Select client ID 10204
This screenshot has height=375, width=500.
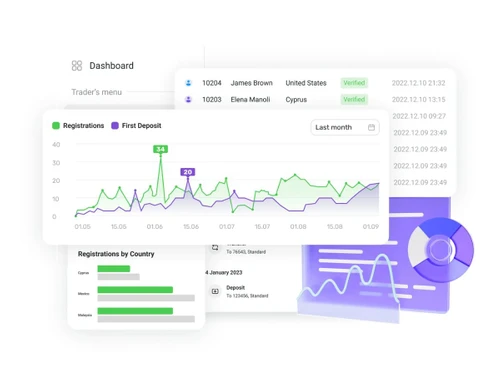(212, 83)
